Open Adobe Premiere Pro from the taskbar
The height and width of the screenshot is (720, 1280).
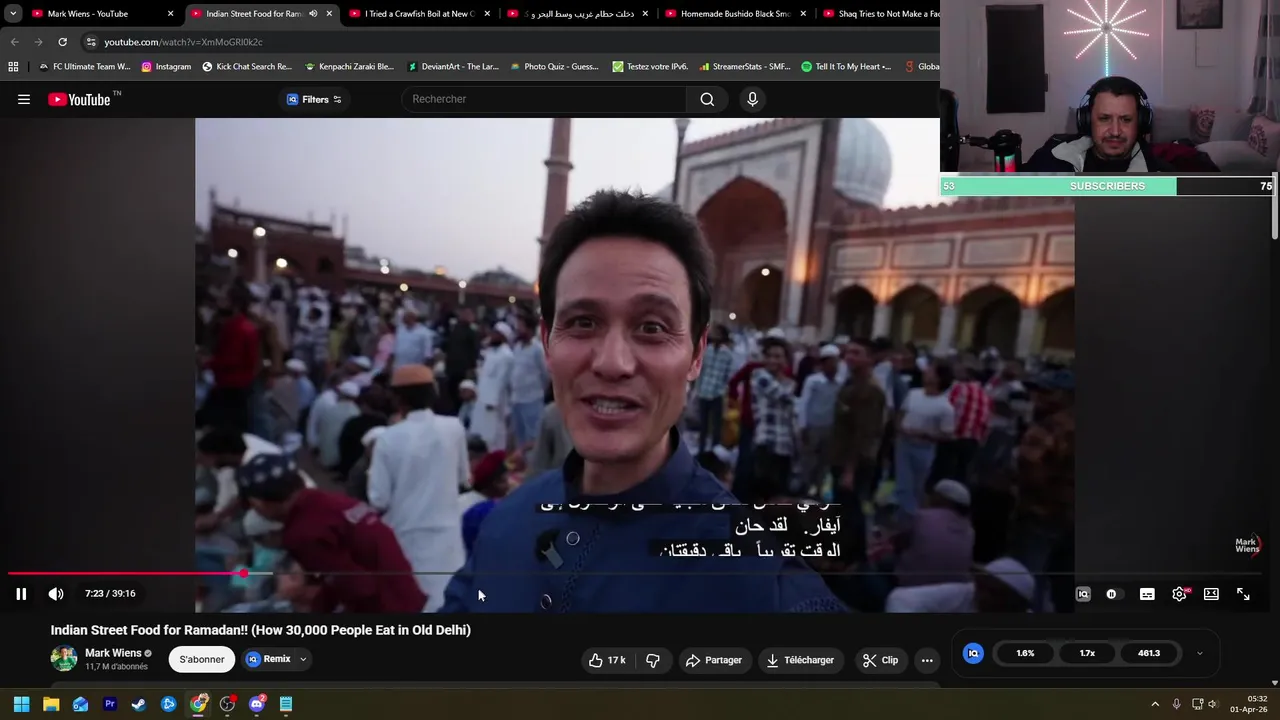pos(110,704)
